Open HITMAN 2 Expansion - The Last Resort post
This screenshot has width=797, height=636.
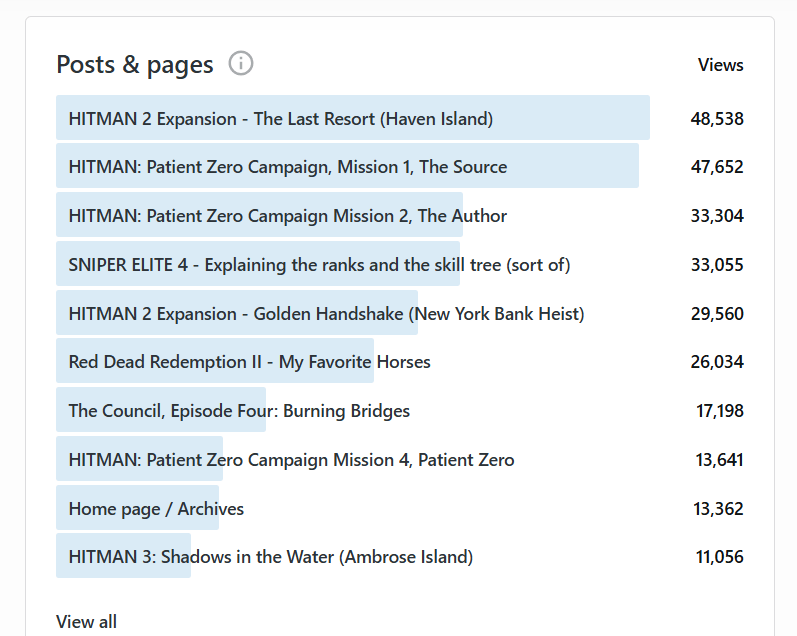(x=281, y=119)
